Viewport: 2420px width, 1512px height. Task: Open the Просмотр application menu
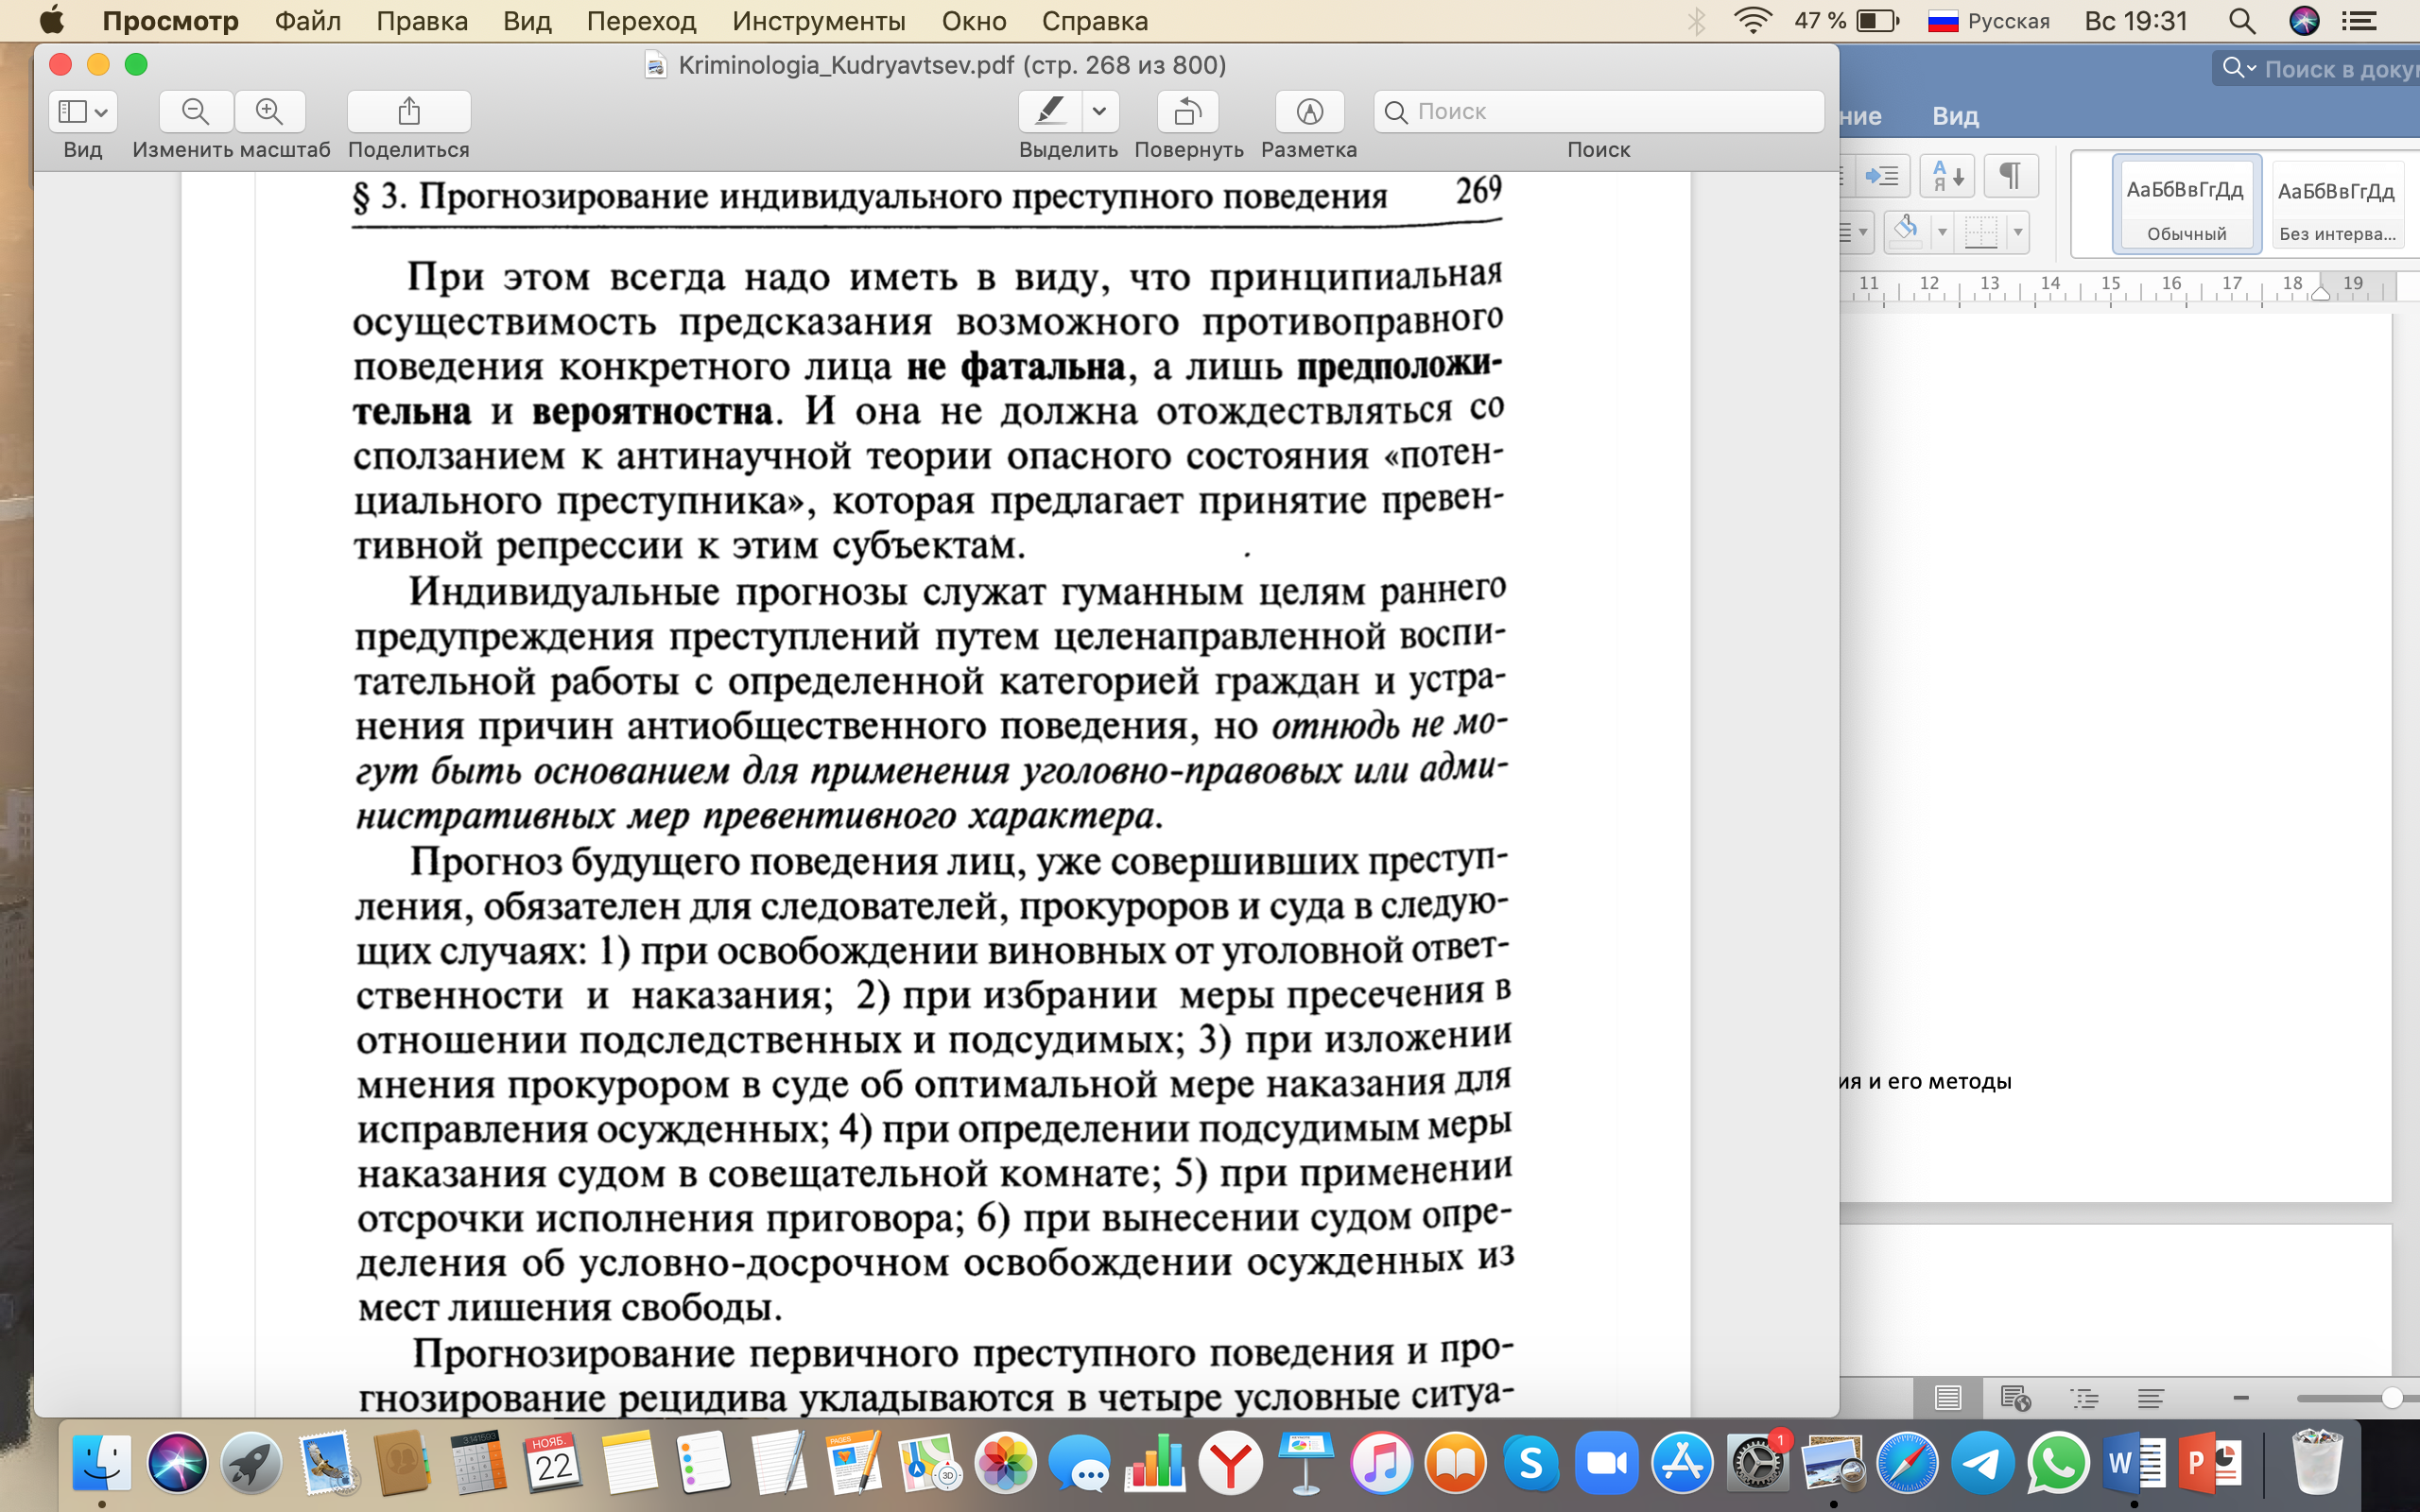(x=171, y=21)
